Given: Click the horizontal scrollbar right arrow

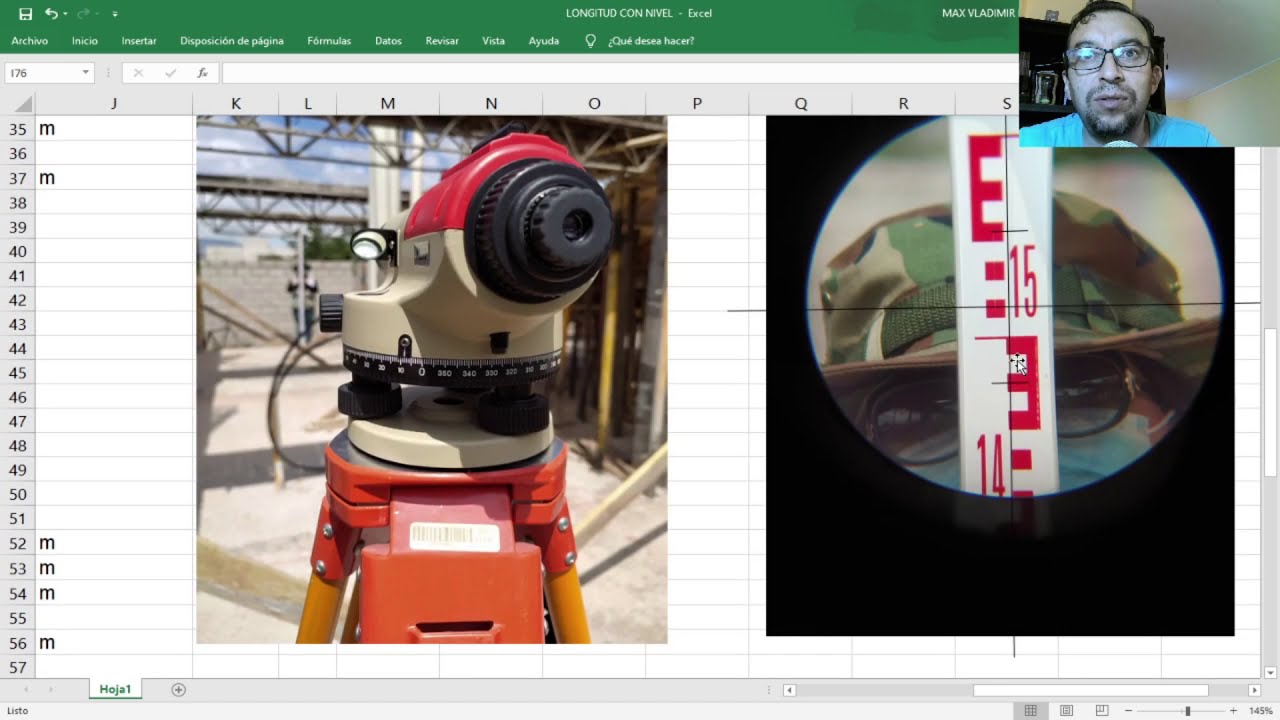Looking at the screenshot, I should coord(1254,690).
